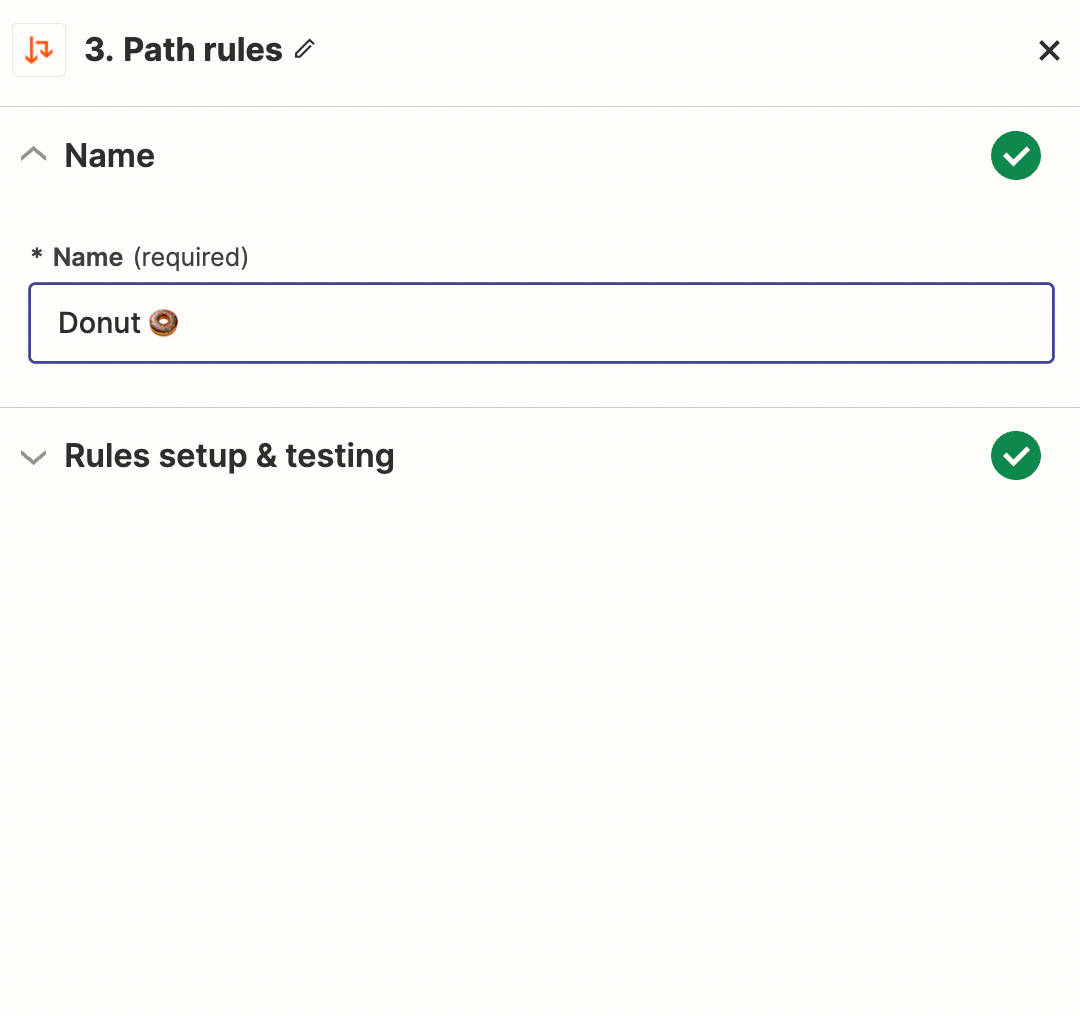
Task: Click the green checkmark for Name section
Action: click(x=1015, y=156)
